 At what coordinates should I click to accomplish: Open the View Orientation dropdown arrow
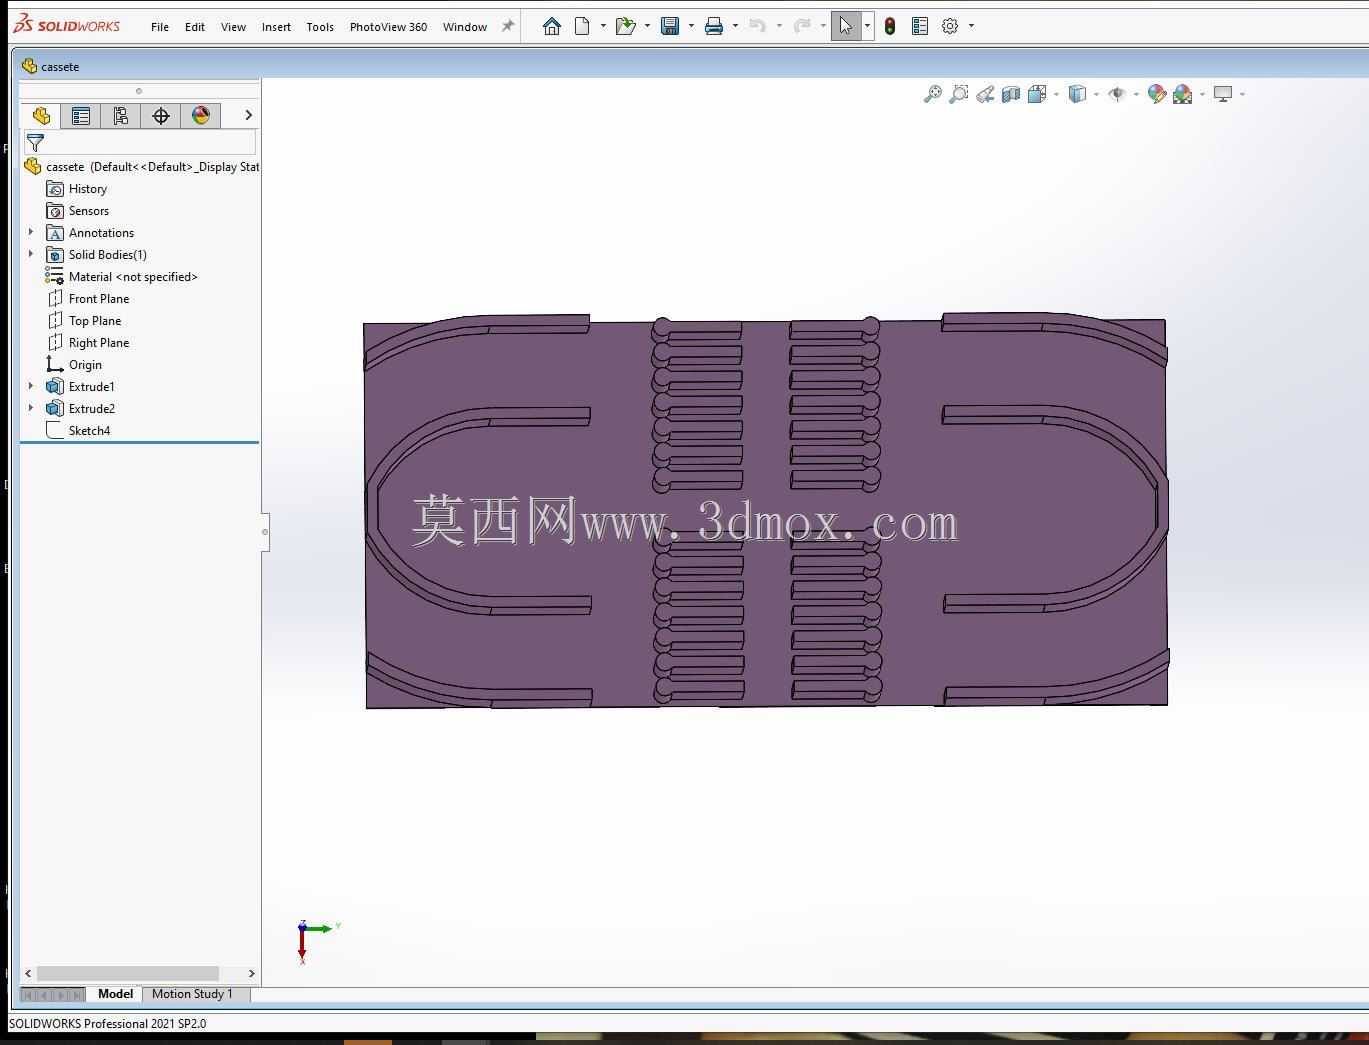1056,94
